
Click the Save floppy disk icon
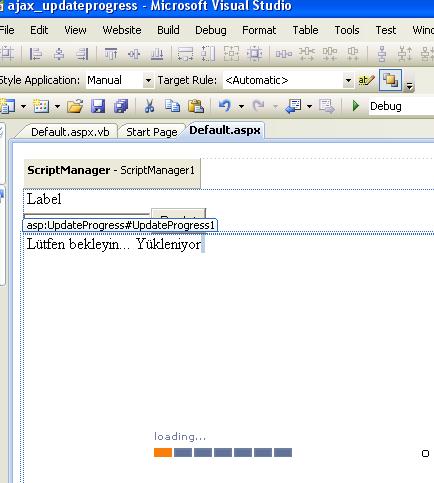pos(98,106)
